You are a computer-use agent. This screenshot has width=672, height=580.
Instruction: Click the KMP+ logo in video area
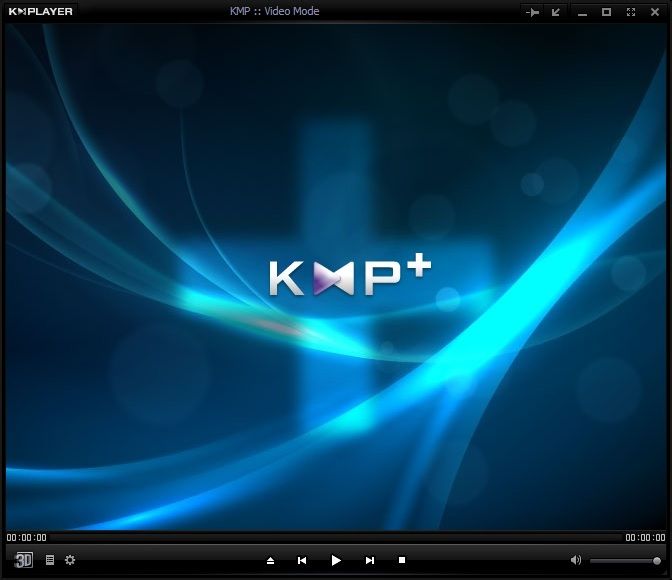click(x=350, y=275)
